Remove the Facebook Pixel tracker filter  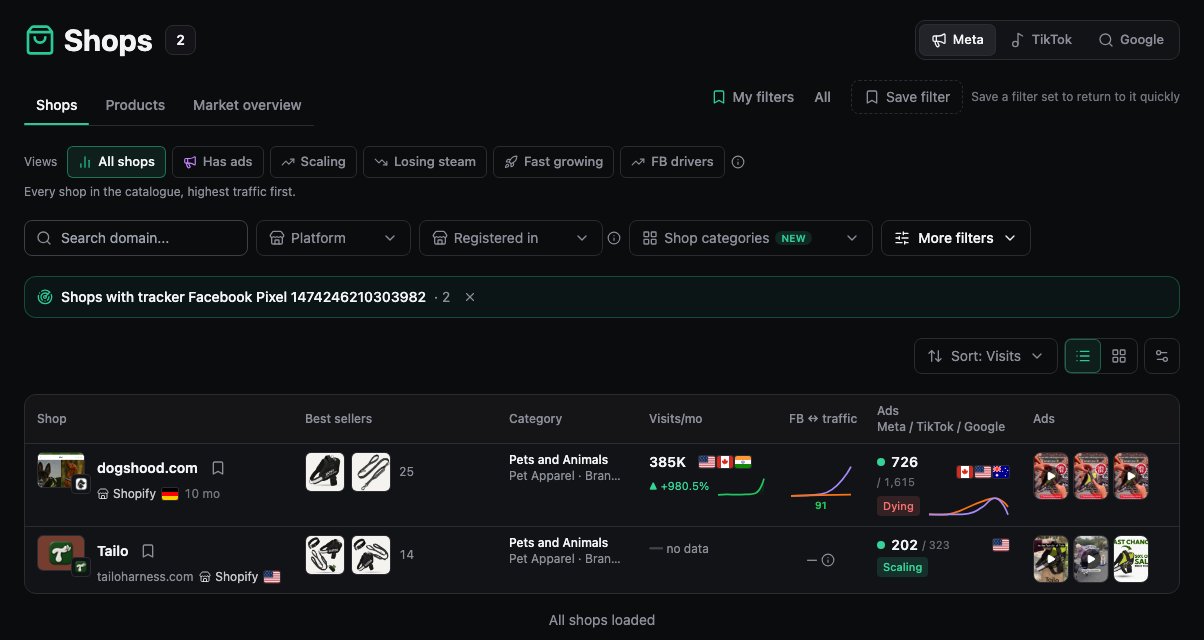[x=470, y=297]
